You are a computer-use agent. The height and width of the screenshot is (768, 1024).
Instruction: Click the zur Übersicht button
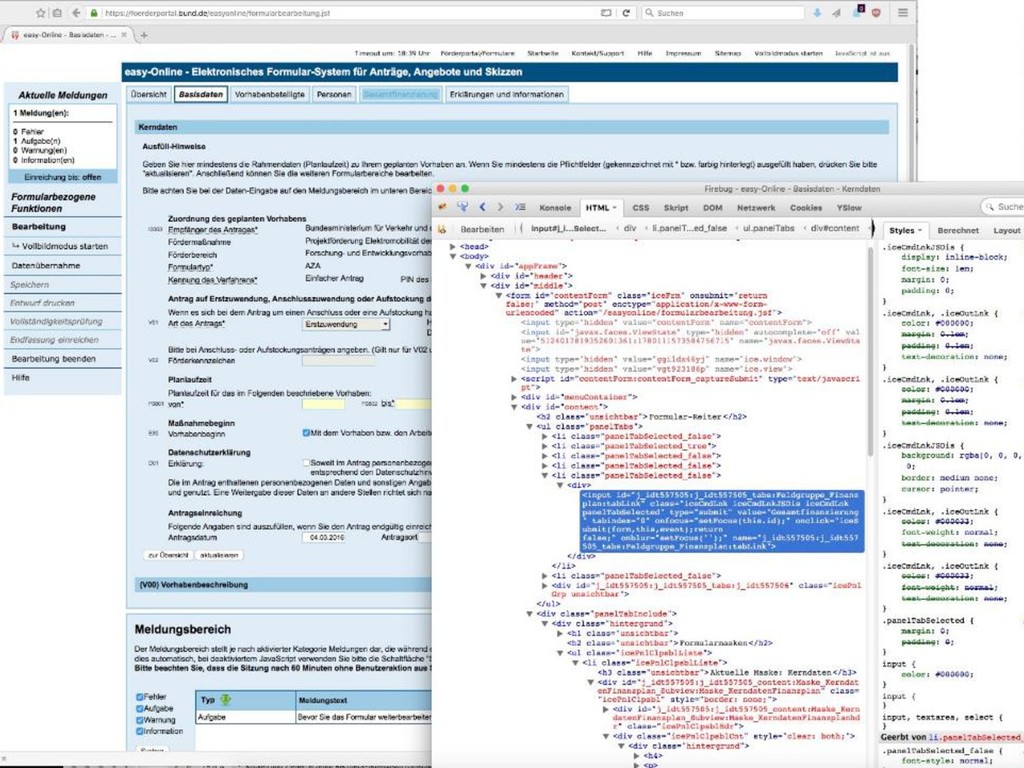coord(166,554)
